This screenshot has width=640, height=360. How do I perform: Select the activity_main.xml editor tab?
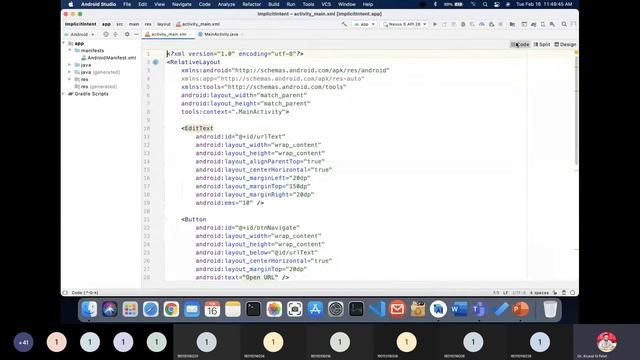[168, 34]
